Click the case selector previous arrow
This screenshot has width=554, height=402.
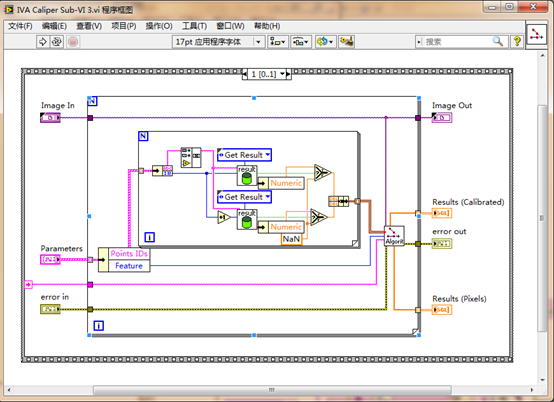[x=245, y=74]
